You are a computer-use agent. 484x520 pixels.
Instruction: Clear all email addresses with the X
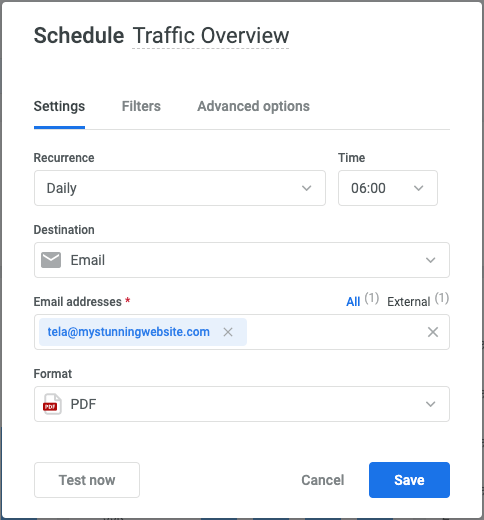(x=433, y=332)
